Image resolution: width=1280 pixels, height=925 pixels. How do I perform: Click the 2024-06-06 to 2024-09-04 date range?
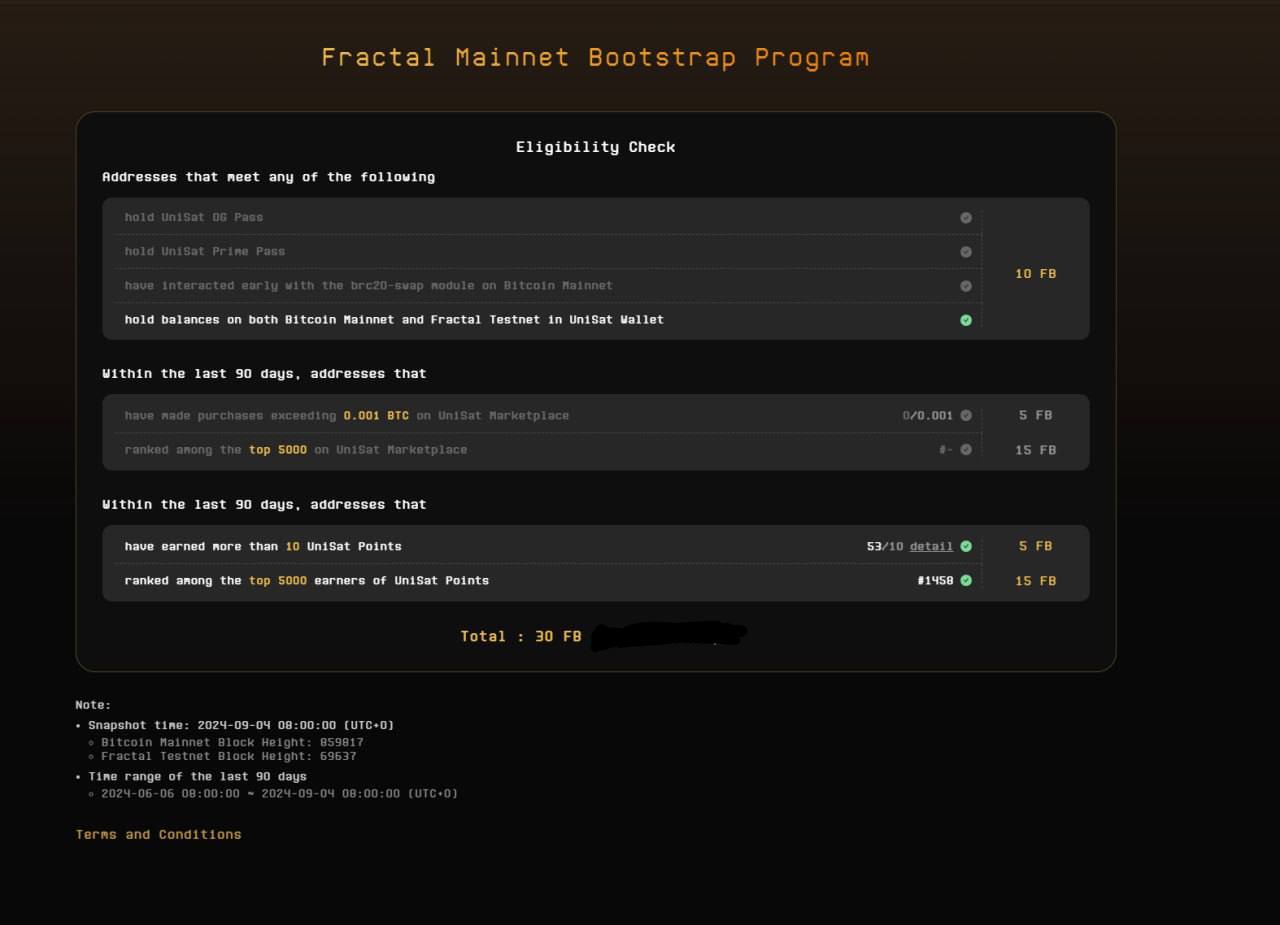pos(279,794)
